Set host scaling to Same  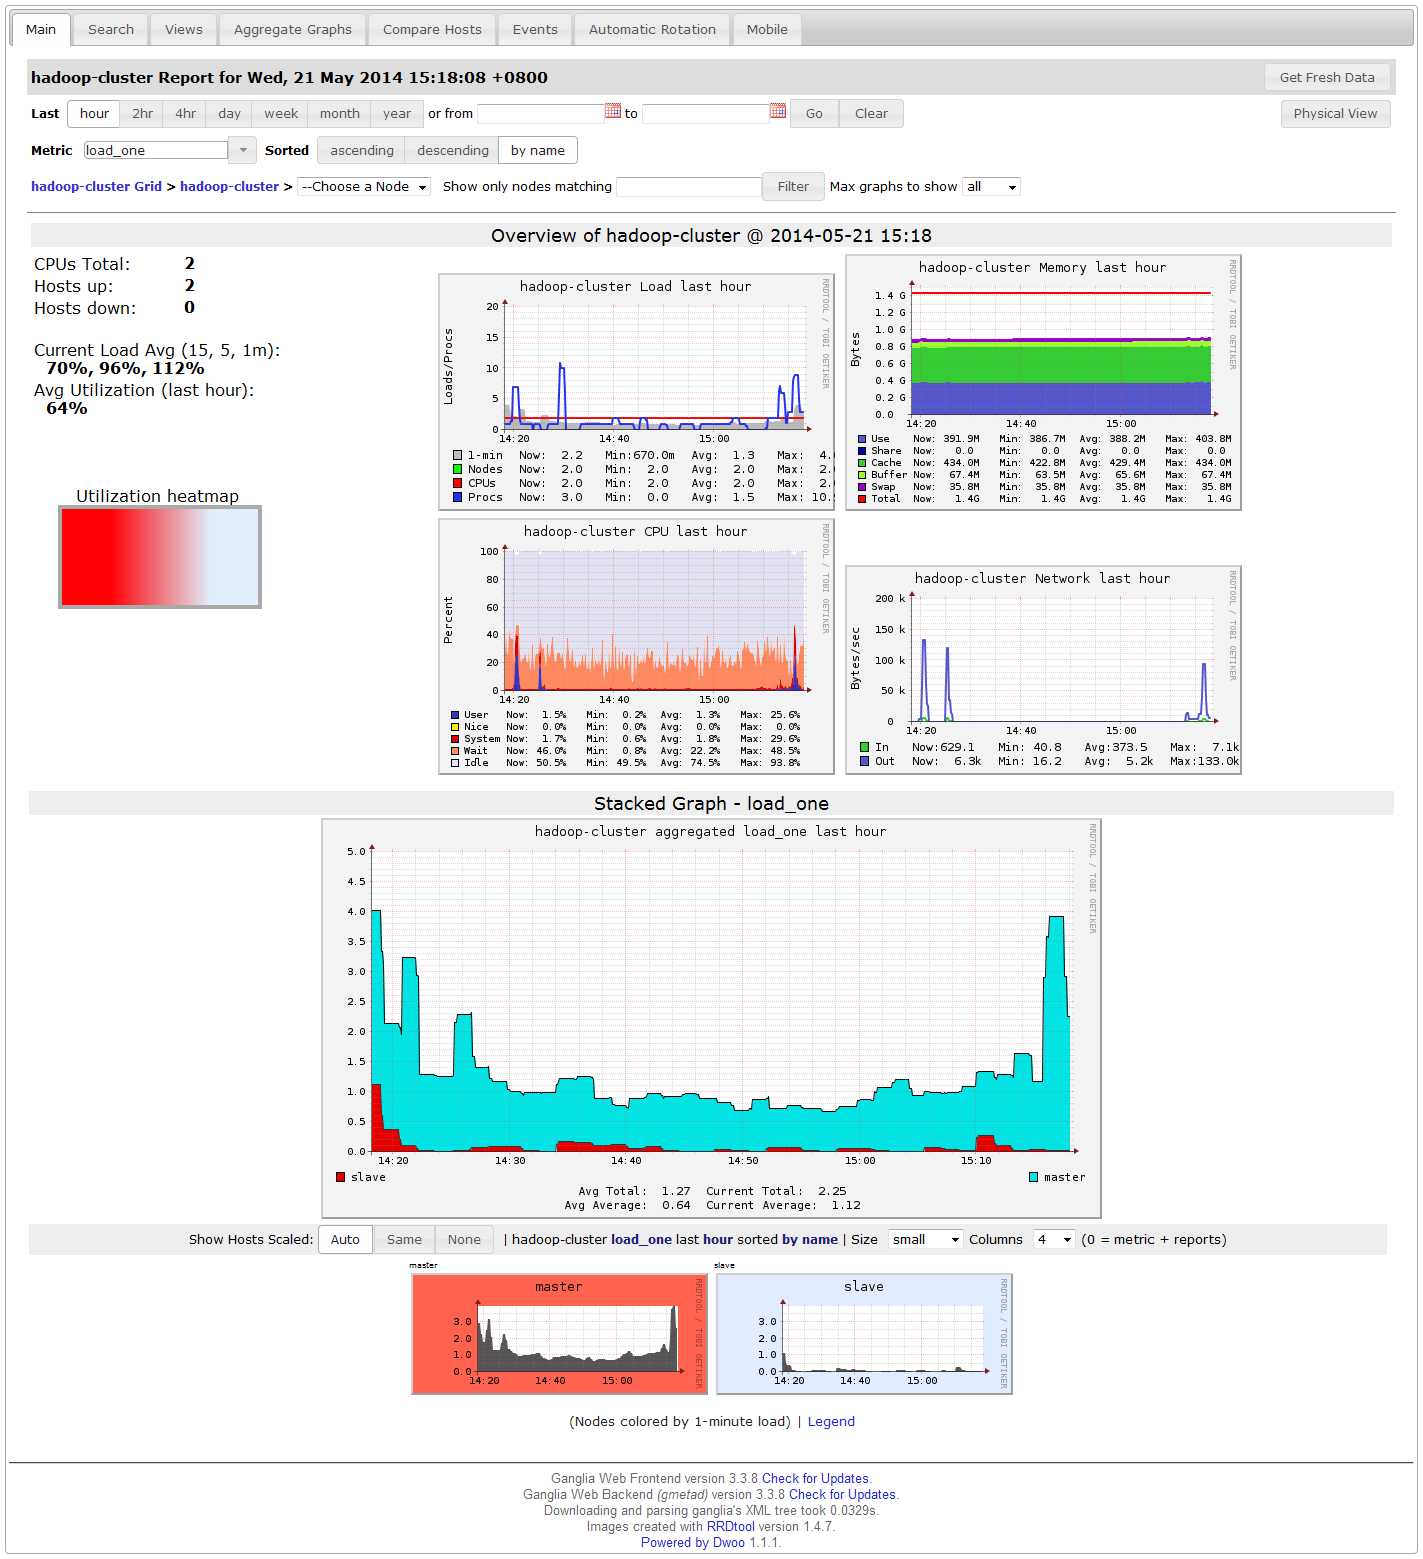click(x=404, y=1240)
